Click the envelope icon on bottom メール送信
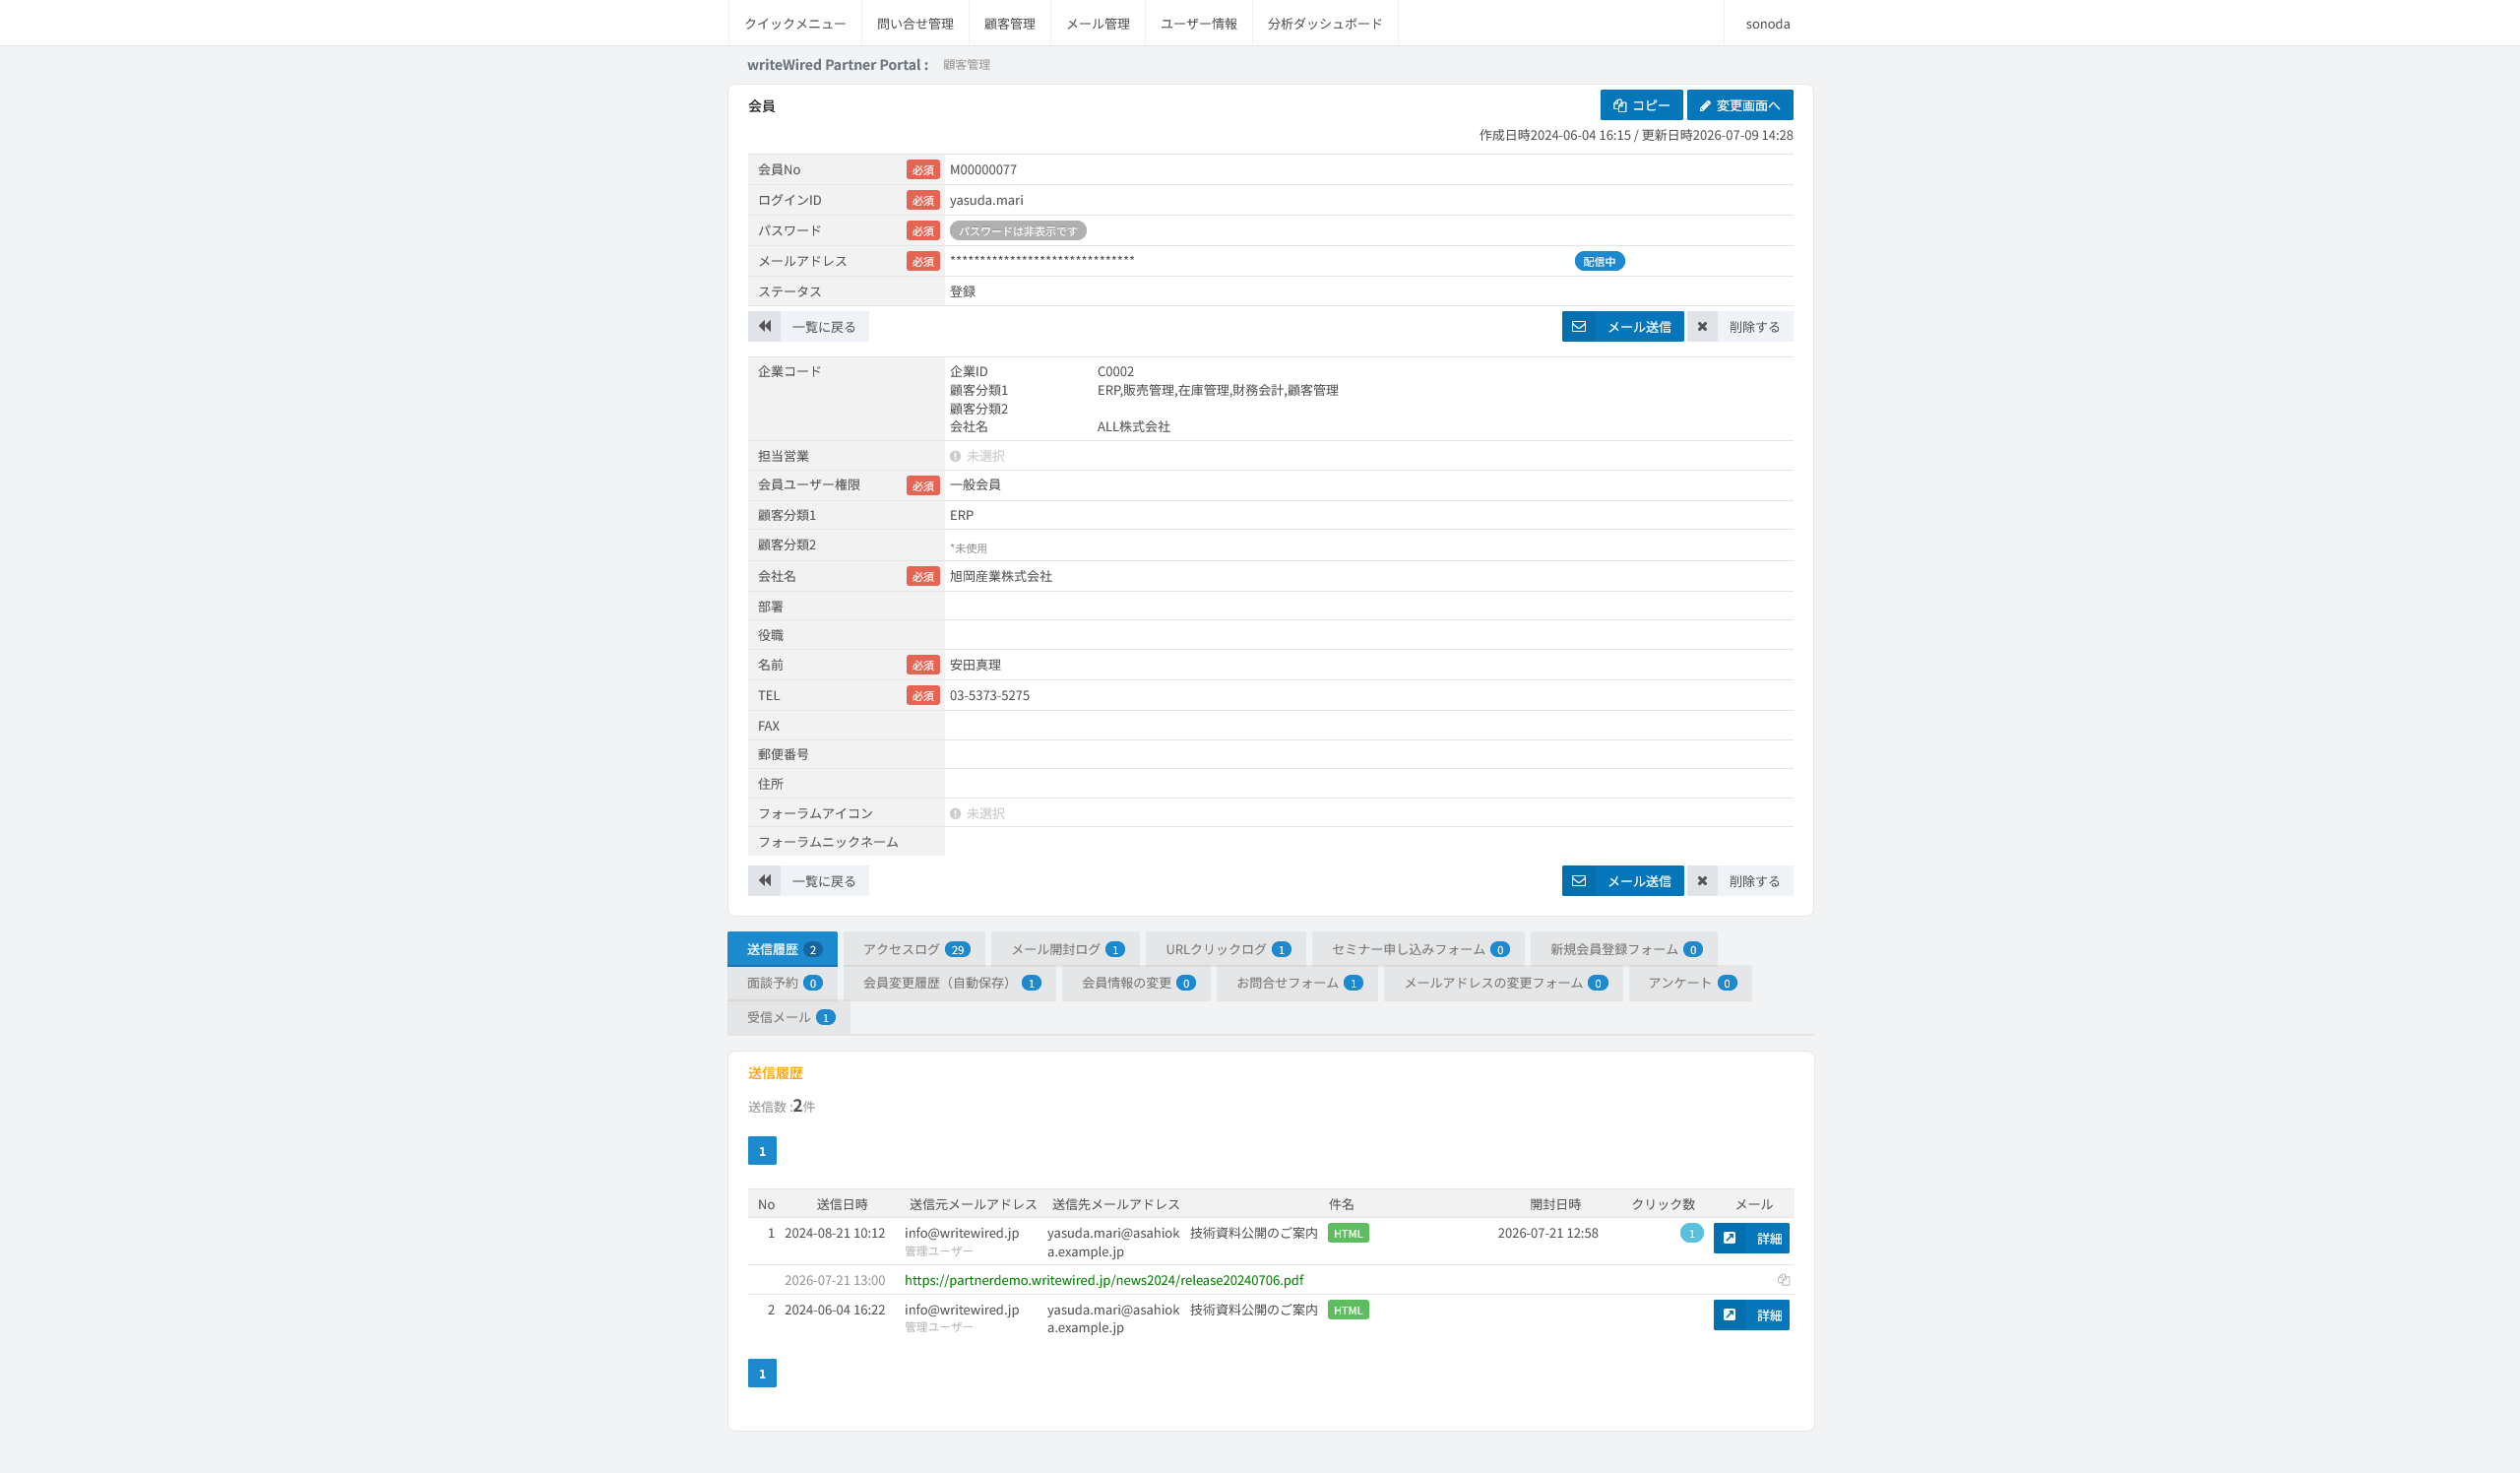The height and width of the screenshot is (1473, 2520). pyautogui.click(x=1579, y=880)
